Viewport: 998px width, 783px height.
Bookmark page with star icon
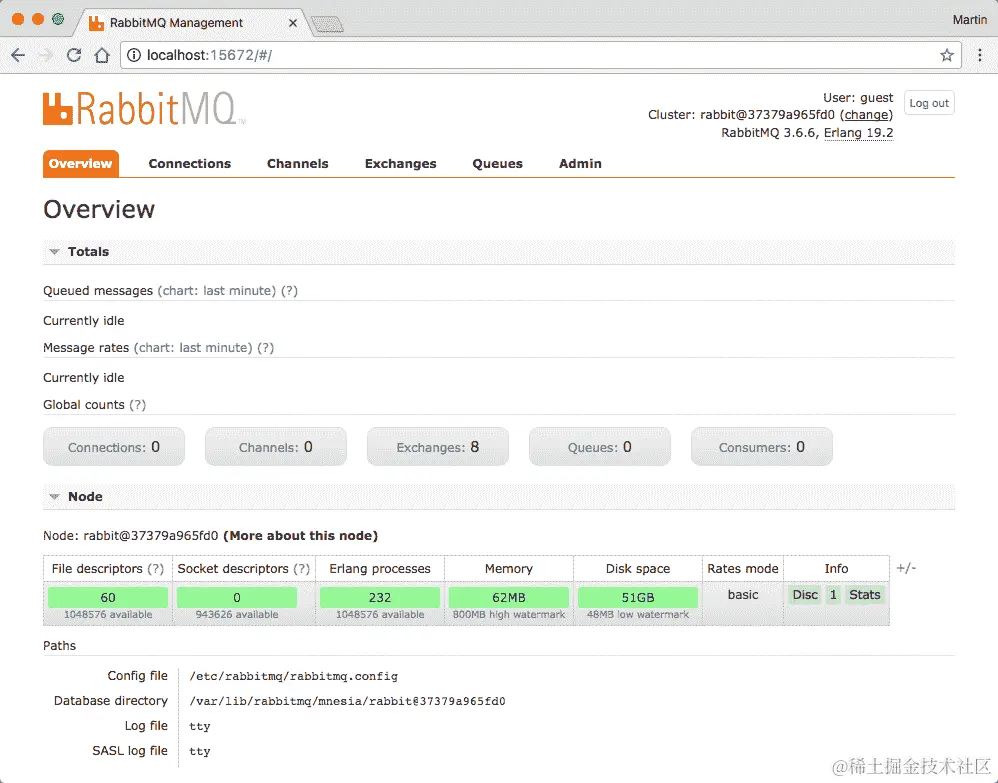coord(946,55)
